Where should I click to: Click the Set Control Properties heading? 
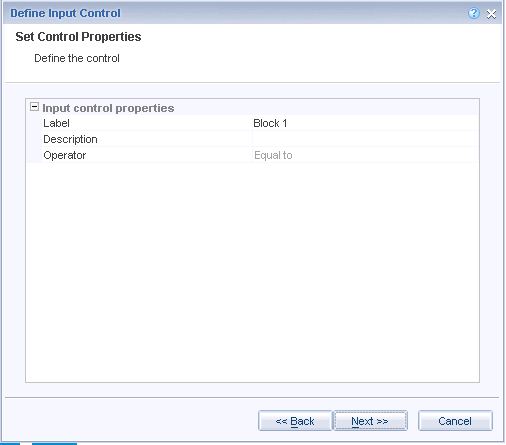click(78, 37)
